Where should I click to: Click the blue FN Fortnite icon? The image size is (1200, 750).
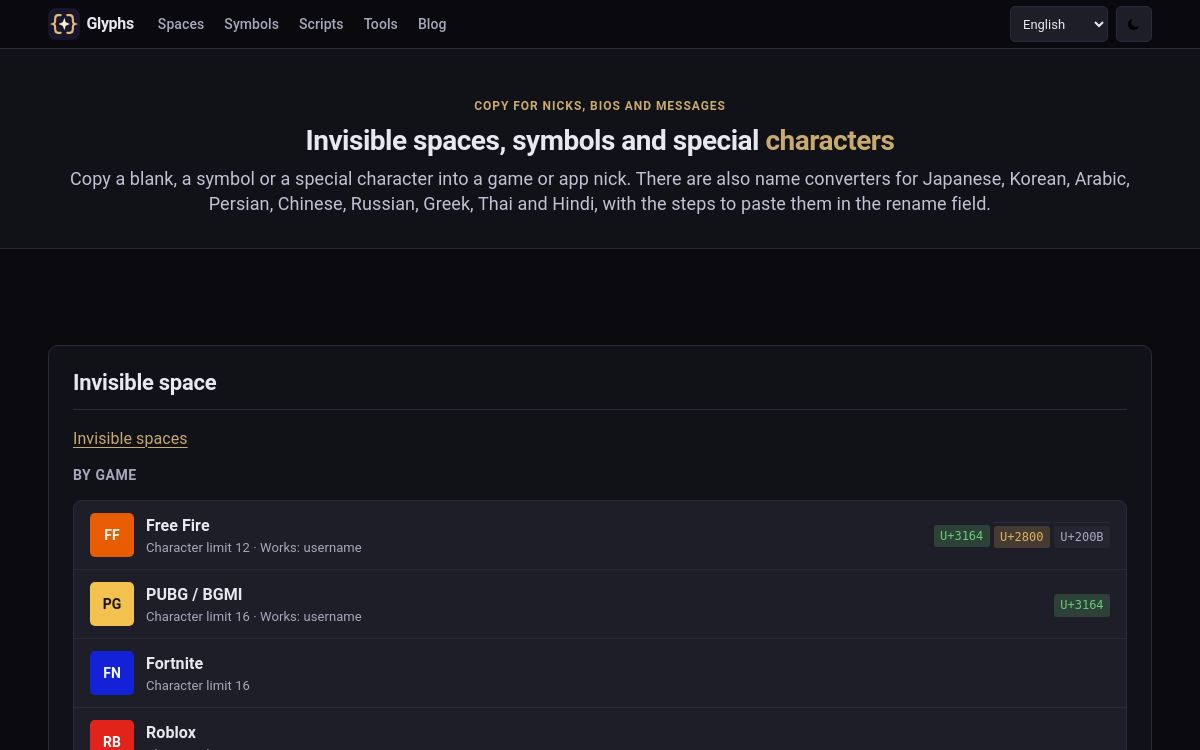(112, 673)
